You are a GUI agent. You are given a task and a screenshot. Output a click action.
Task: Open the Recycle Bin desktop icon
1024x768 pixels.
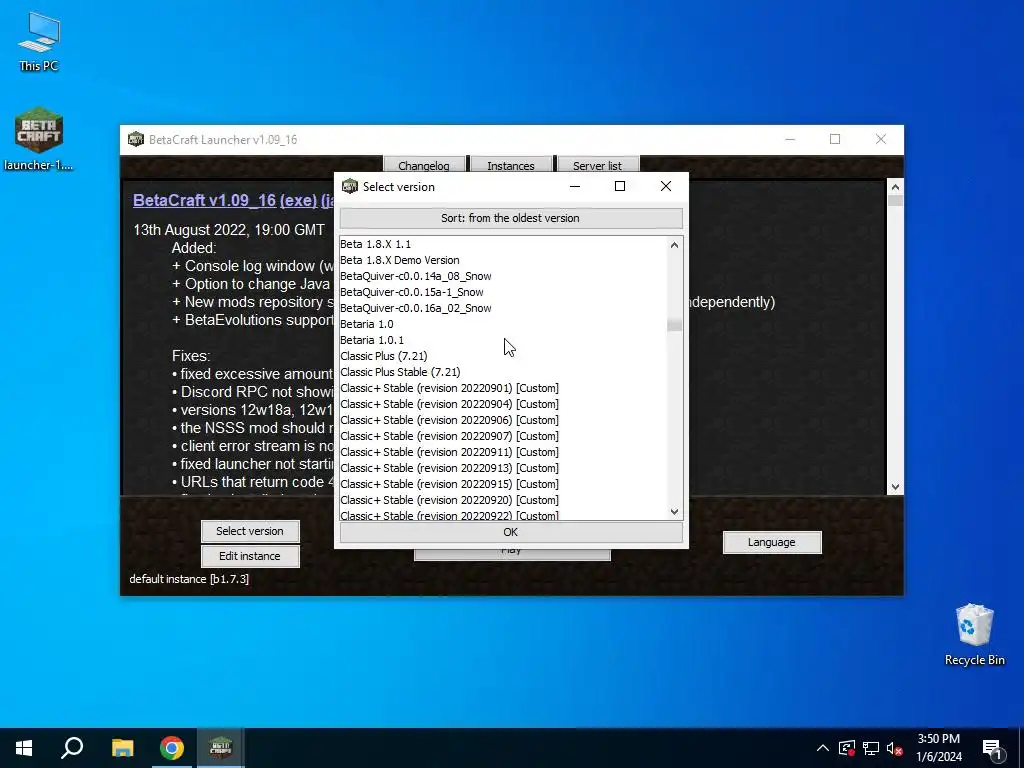[974, 635]
